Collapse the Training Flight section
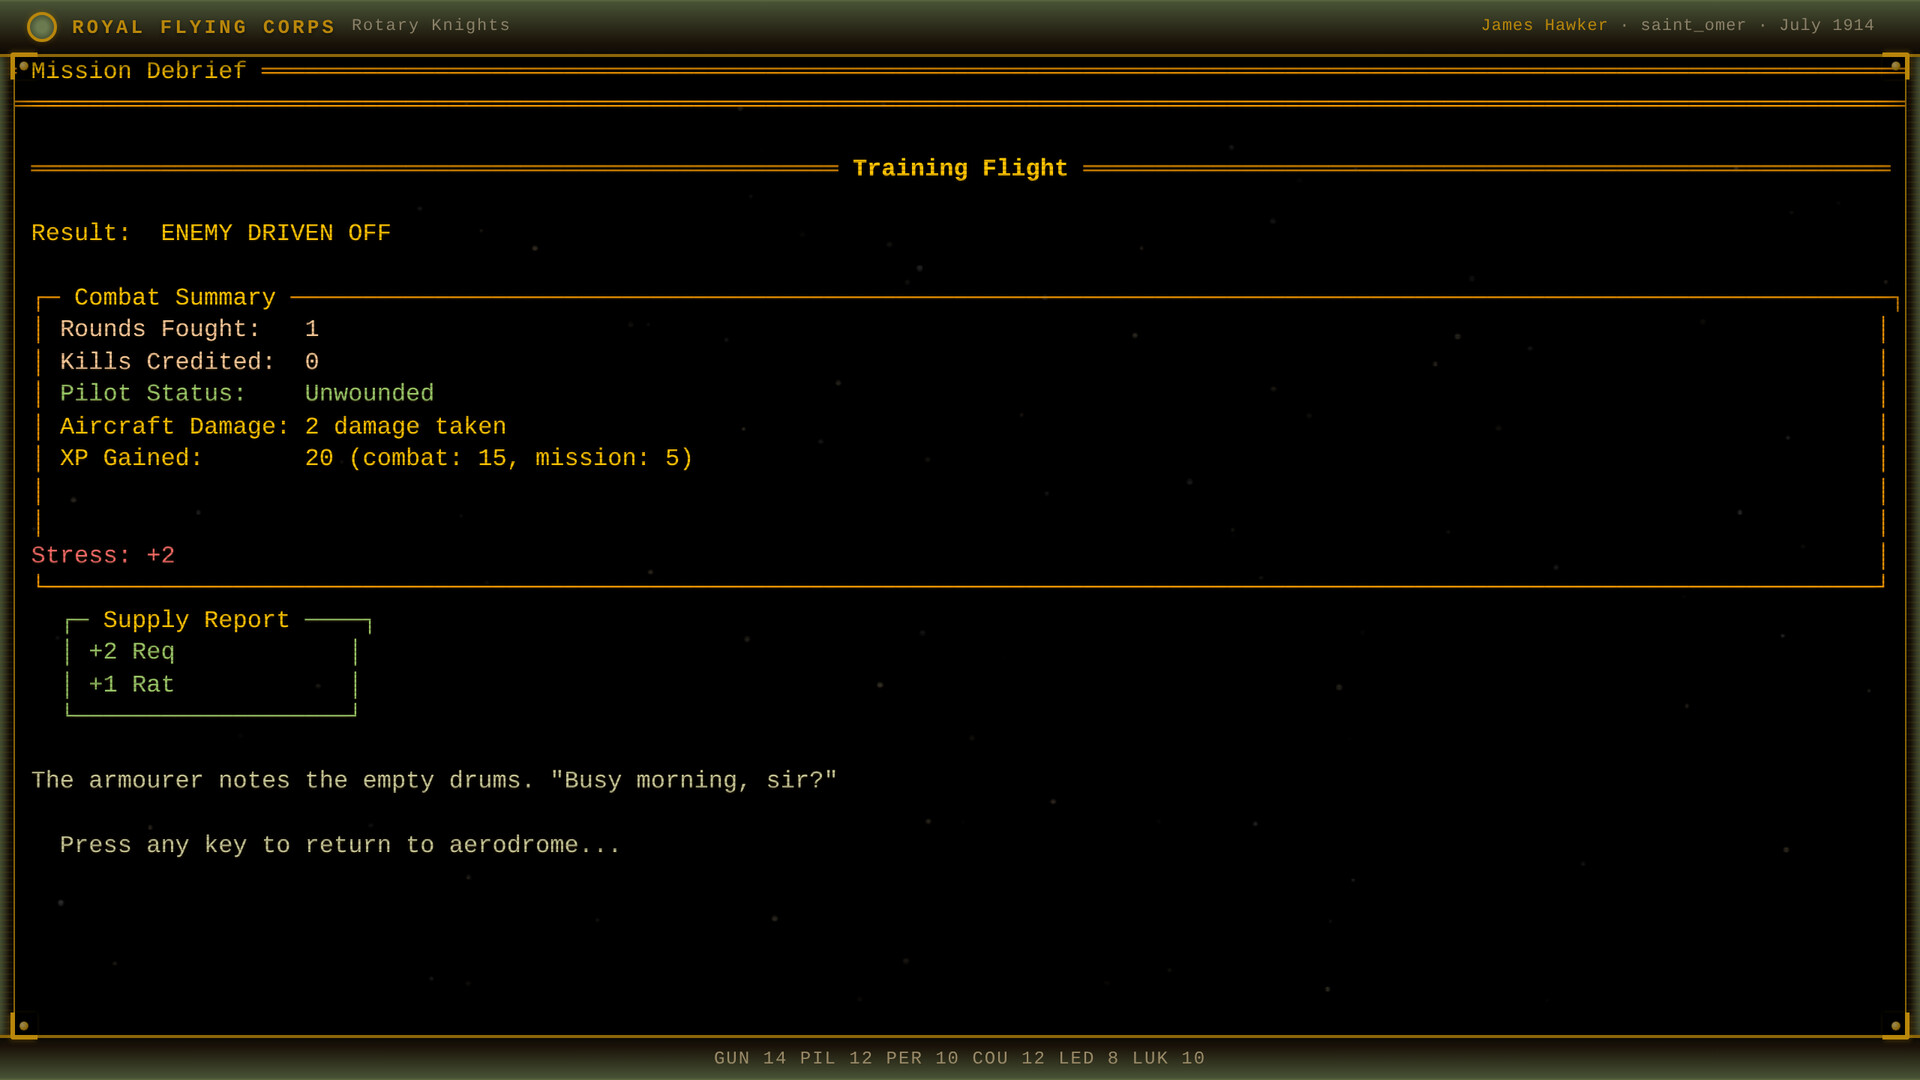The width and height of the screenshot is (1920, 1080). 959,168
